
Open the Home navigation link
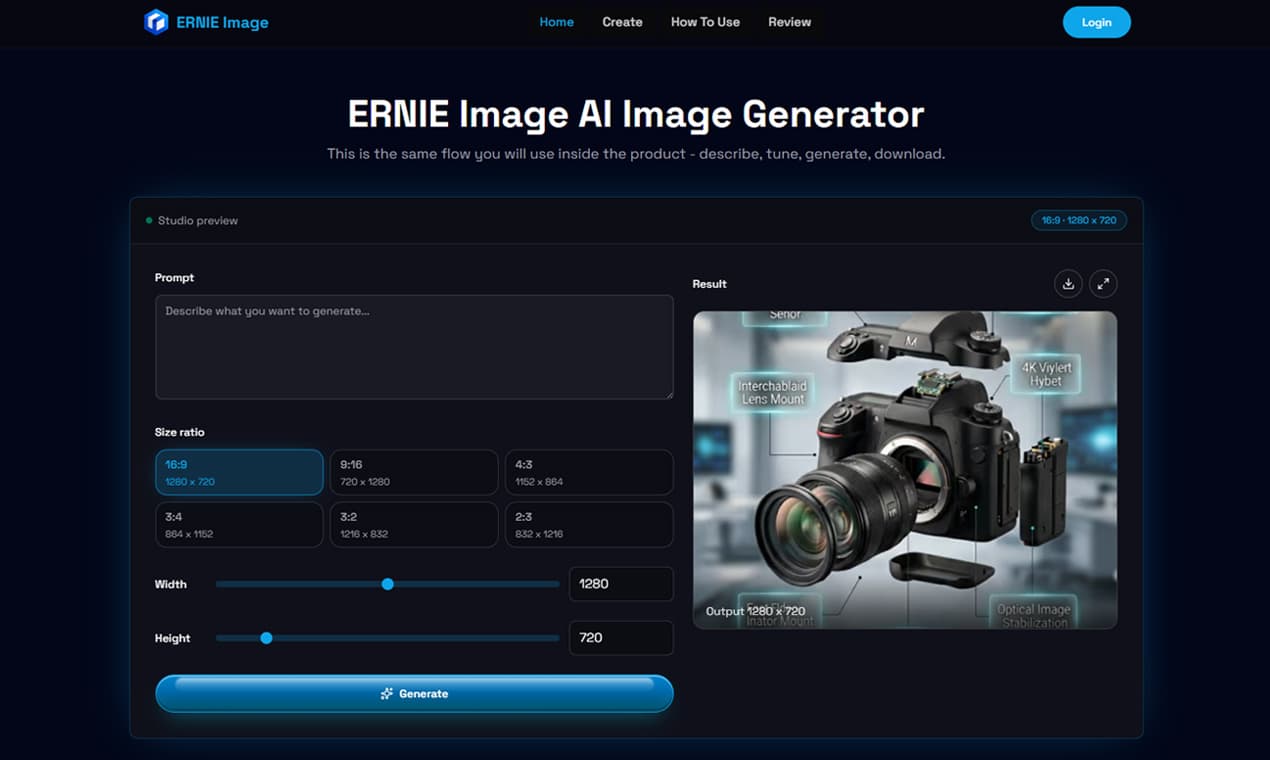[556, 21]
